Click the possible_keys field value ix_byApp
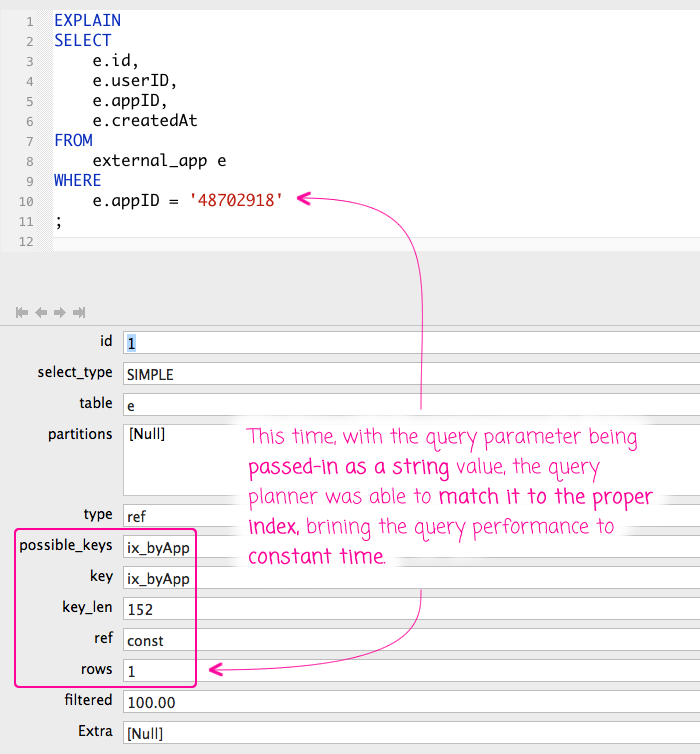 (158, 546)
